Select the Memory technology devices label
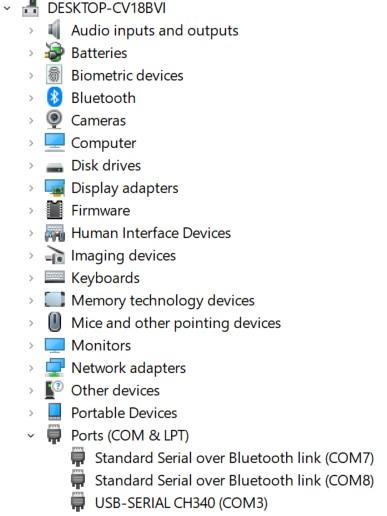Screen dimensions: 387x516 [x=163, y=301]
